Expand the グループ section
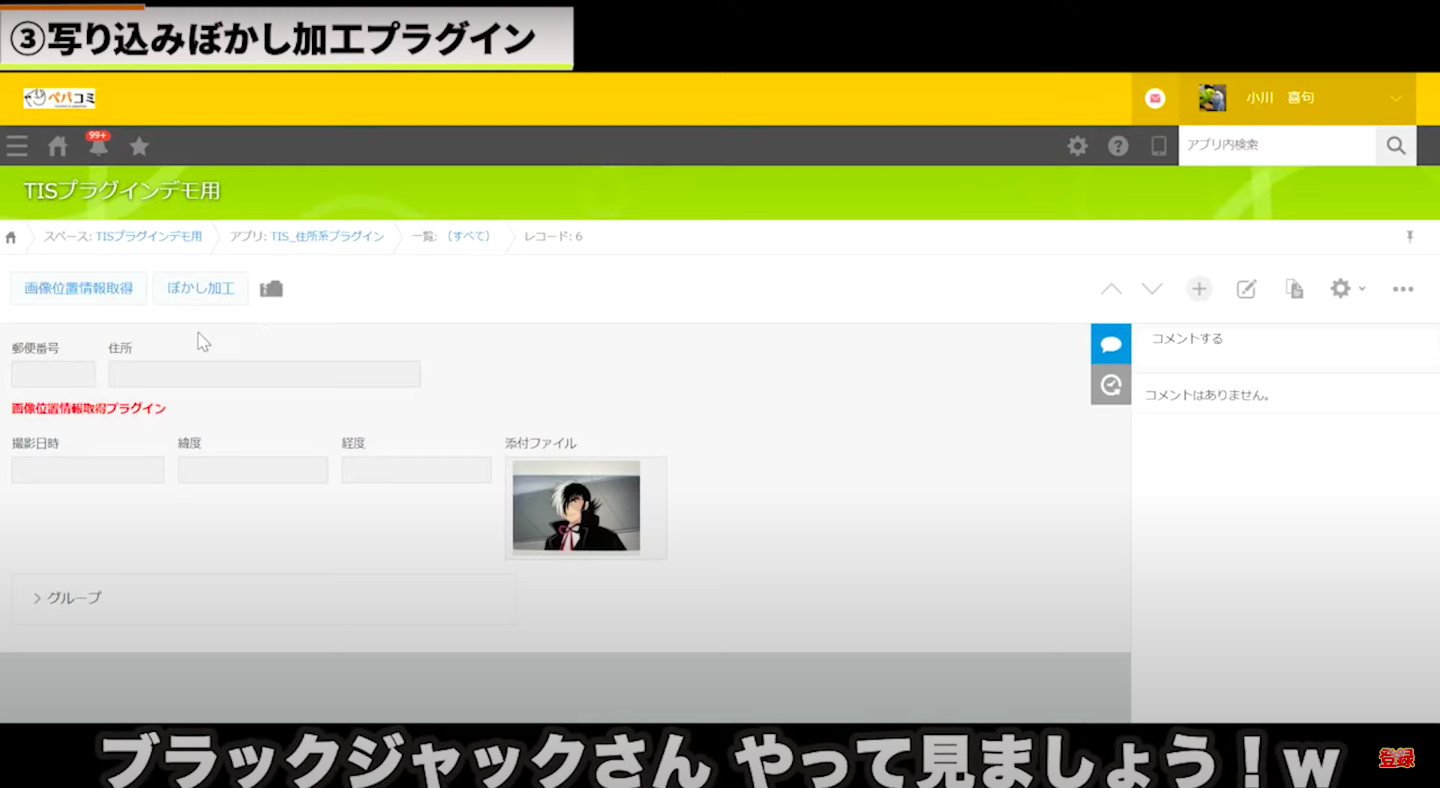Viewport: 1440px width, 788px height. [x=68, y=598]
